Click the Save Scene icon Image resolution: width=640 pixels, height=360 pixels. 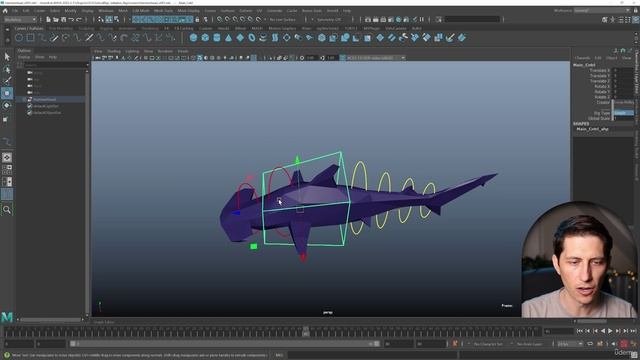(63, 19)
